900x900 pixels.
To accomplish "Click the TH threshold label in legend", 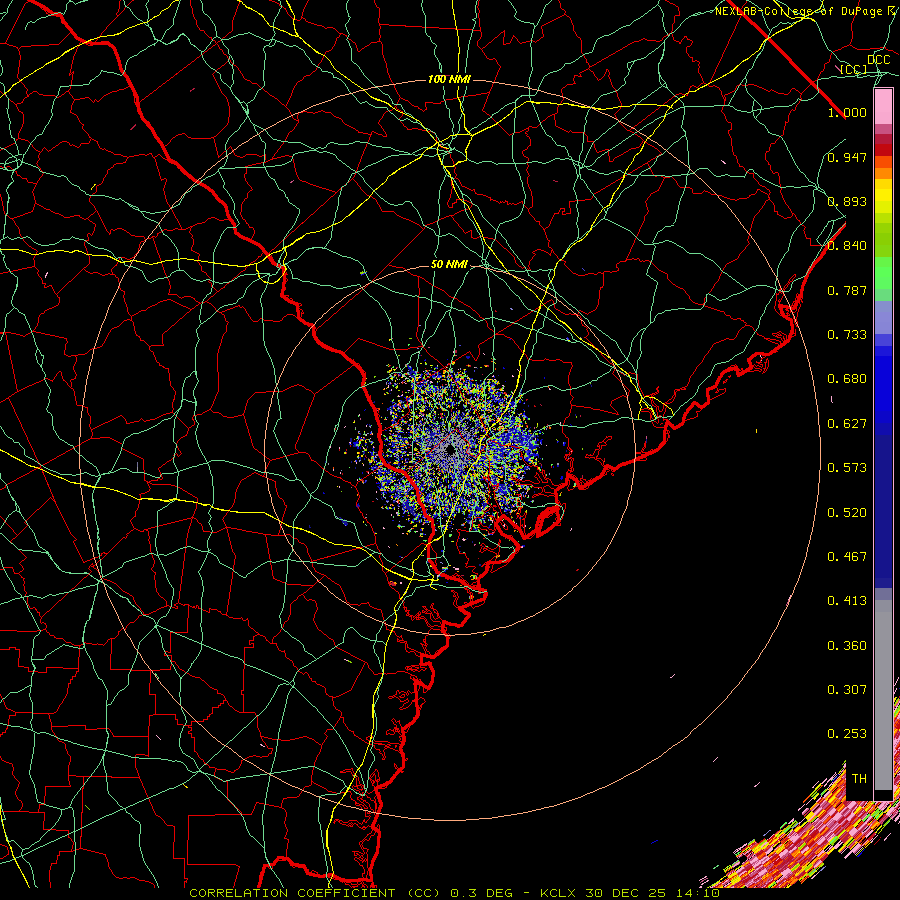I will (859, 779).
